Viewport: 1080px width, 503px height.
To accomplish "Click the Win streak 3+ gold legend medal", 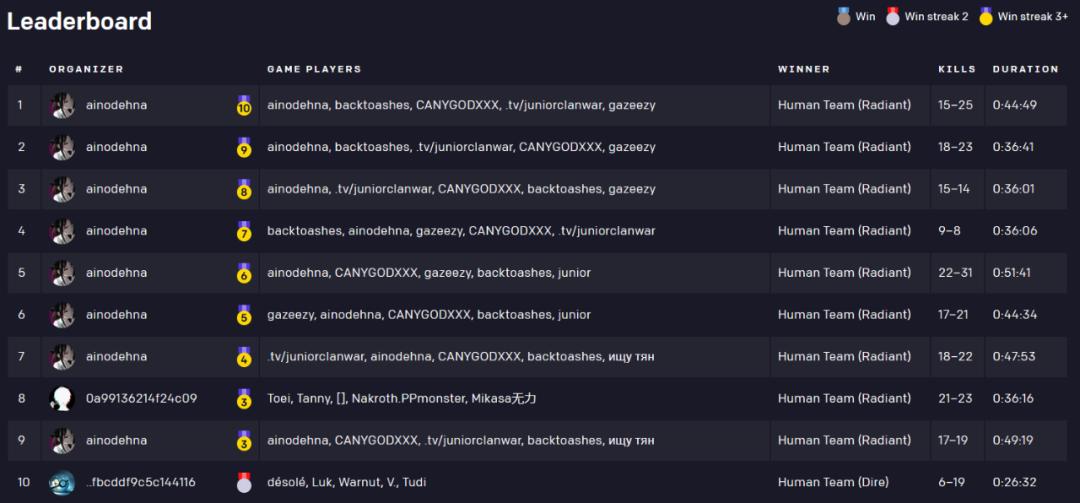I will 985,16.
